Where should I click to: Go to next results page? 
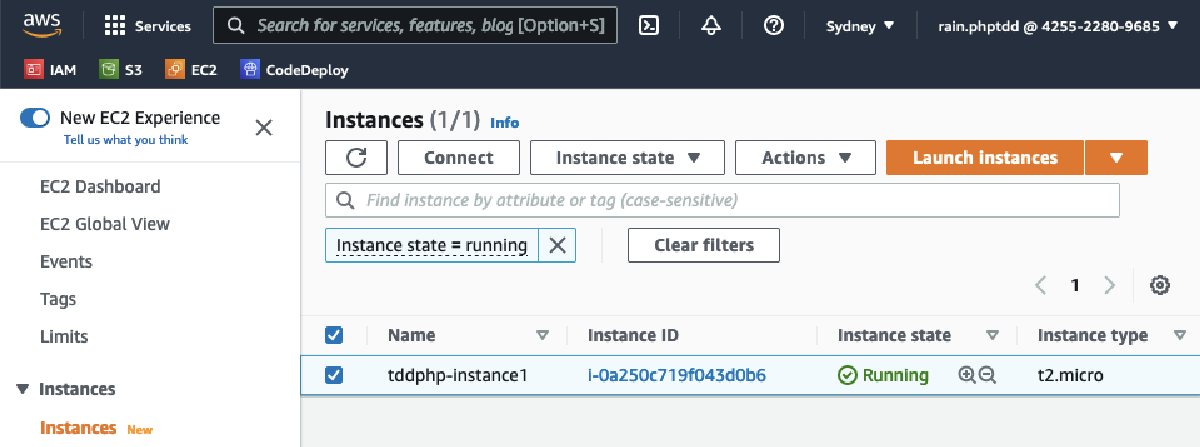point(1109,285)
